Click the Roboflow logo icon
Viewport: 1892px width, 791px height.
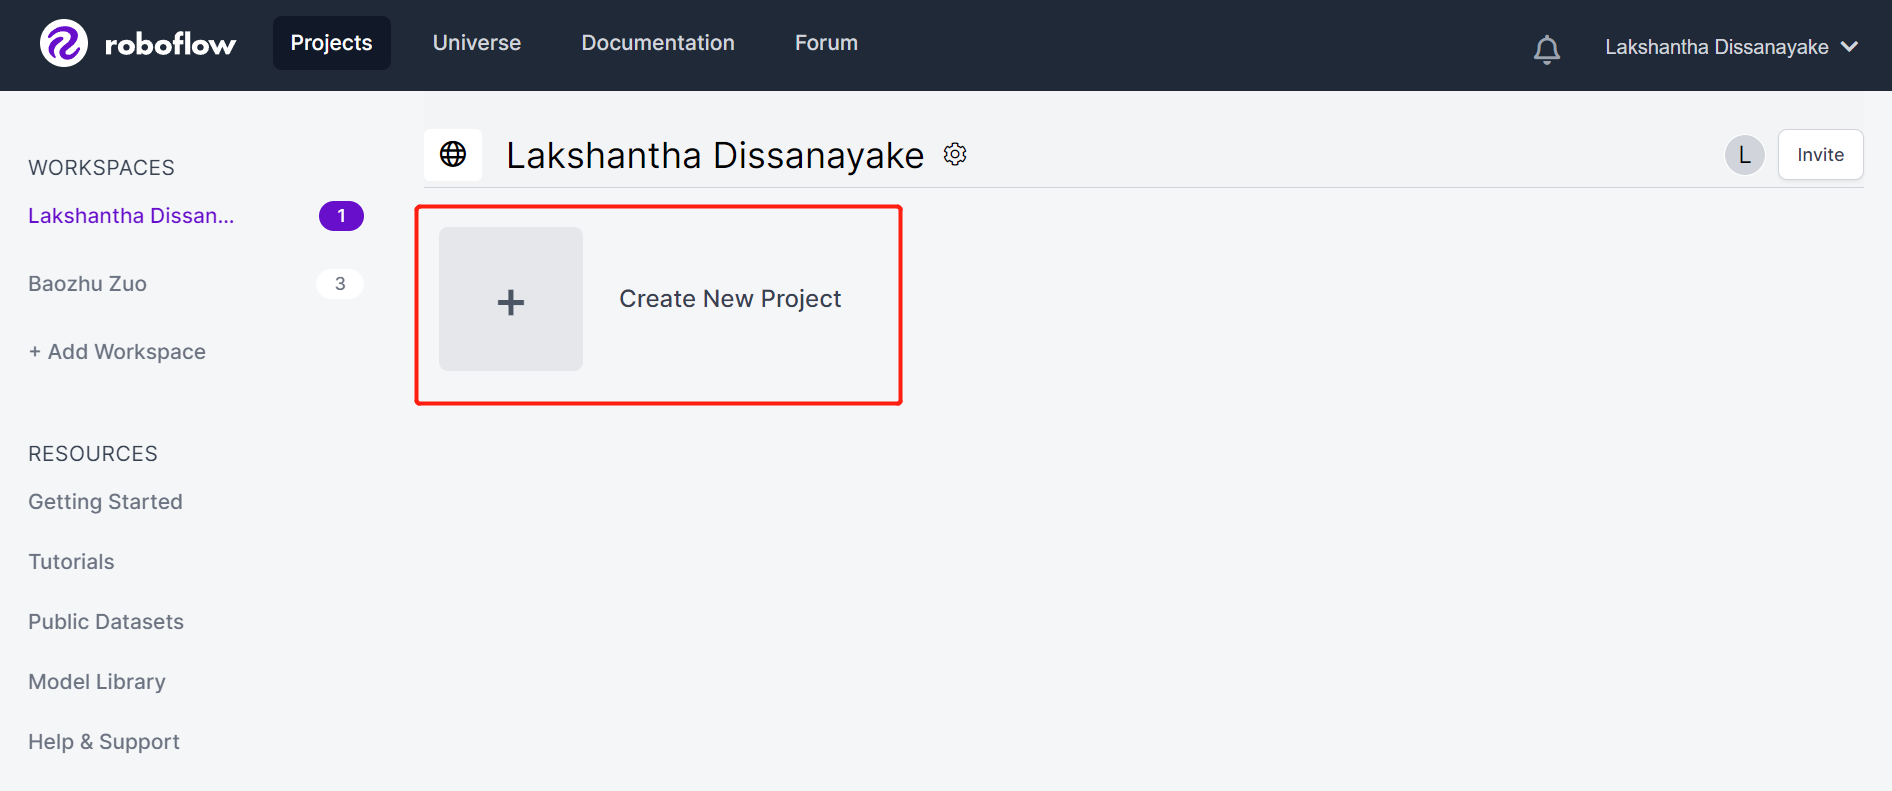pyautogui.click(x=64, y=44)
